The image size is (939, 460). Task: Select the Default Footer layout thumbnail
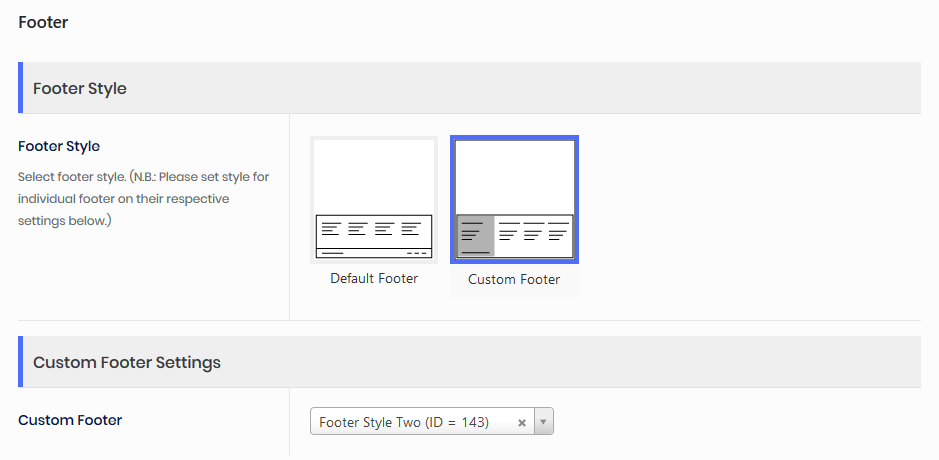coord(374,200)
